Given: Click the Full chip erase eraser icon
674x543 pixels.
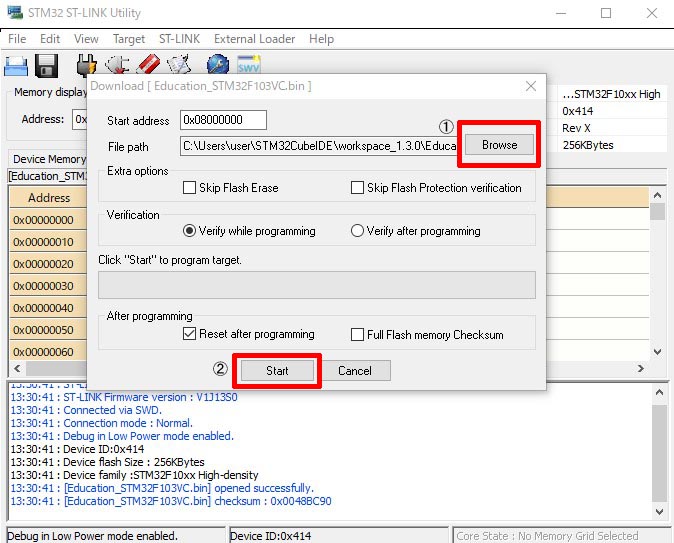Looking at the screenshot, I should (x=148, y=64).
